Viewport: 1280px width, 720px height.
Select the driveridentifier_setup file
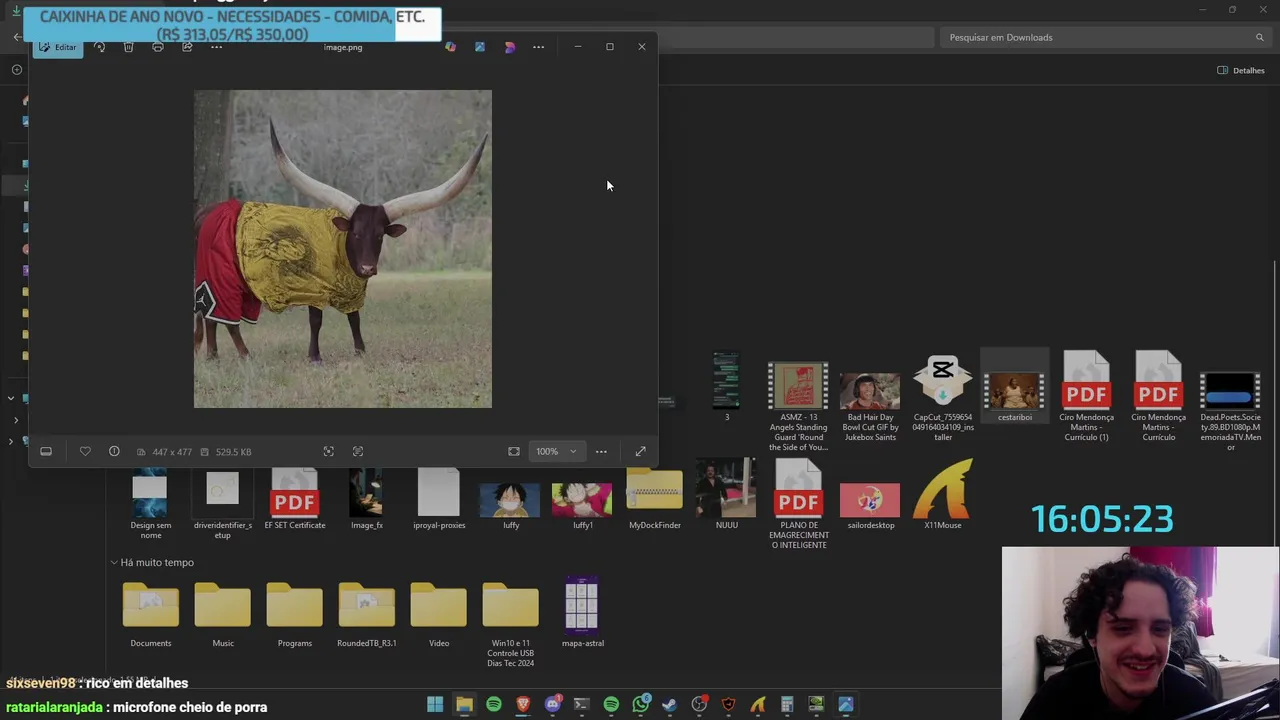223,503
